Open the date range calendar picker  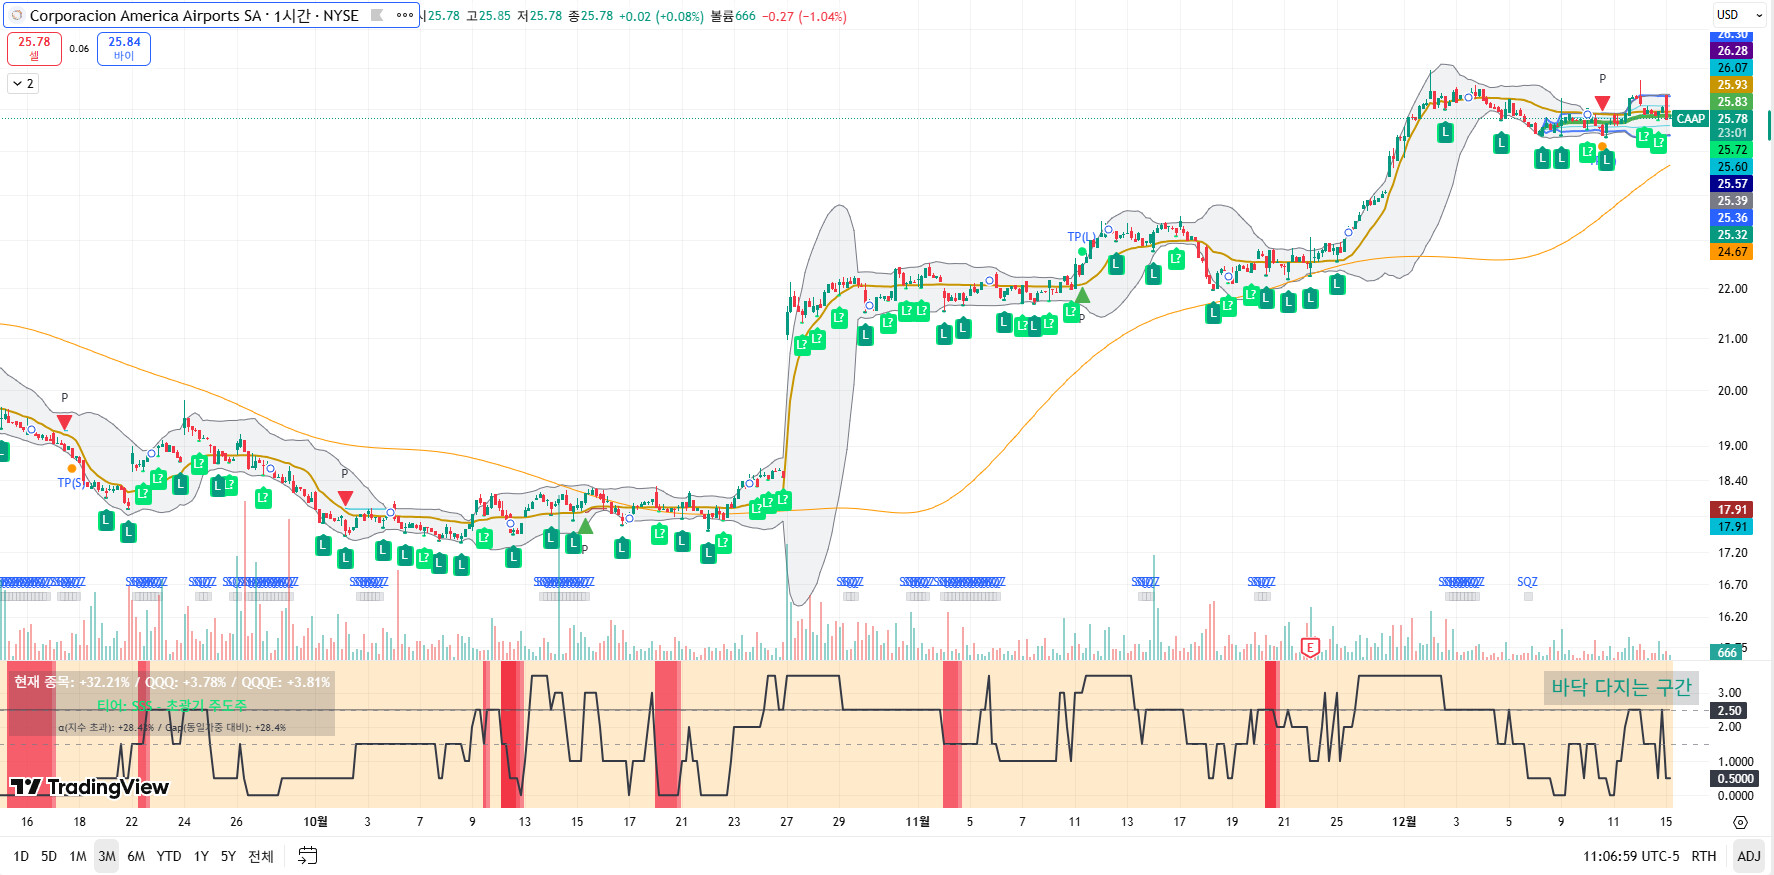pyautogui.click(x=308, y=856)
